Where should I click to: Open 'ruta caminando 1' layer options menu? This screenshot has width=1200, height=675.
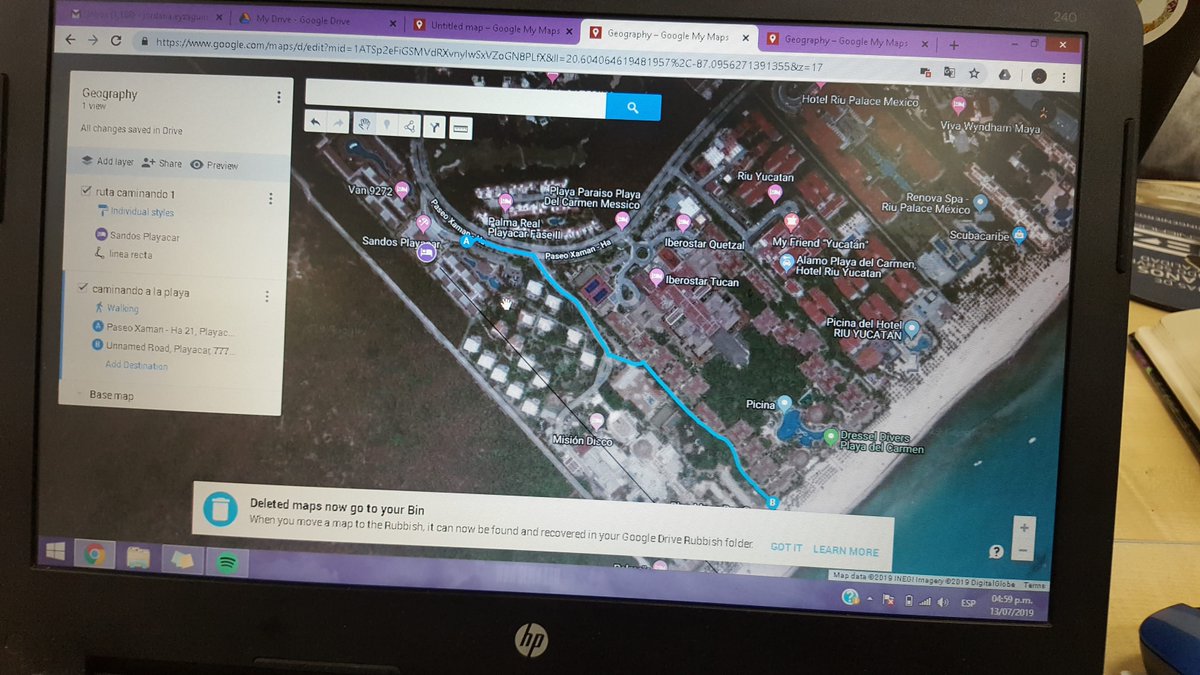tap(270, 199)
